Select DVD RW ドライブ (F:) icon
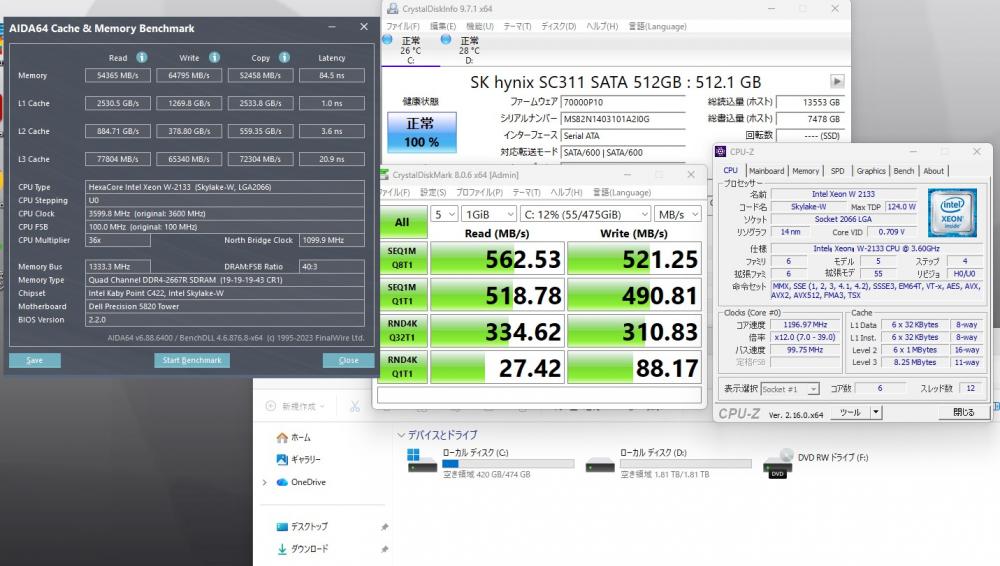Image resolution: width=1000 pixels, height=566 pixels. pyautogui.click(x=779, y=463)
